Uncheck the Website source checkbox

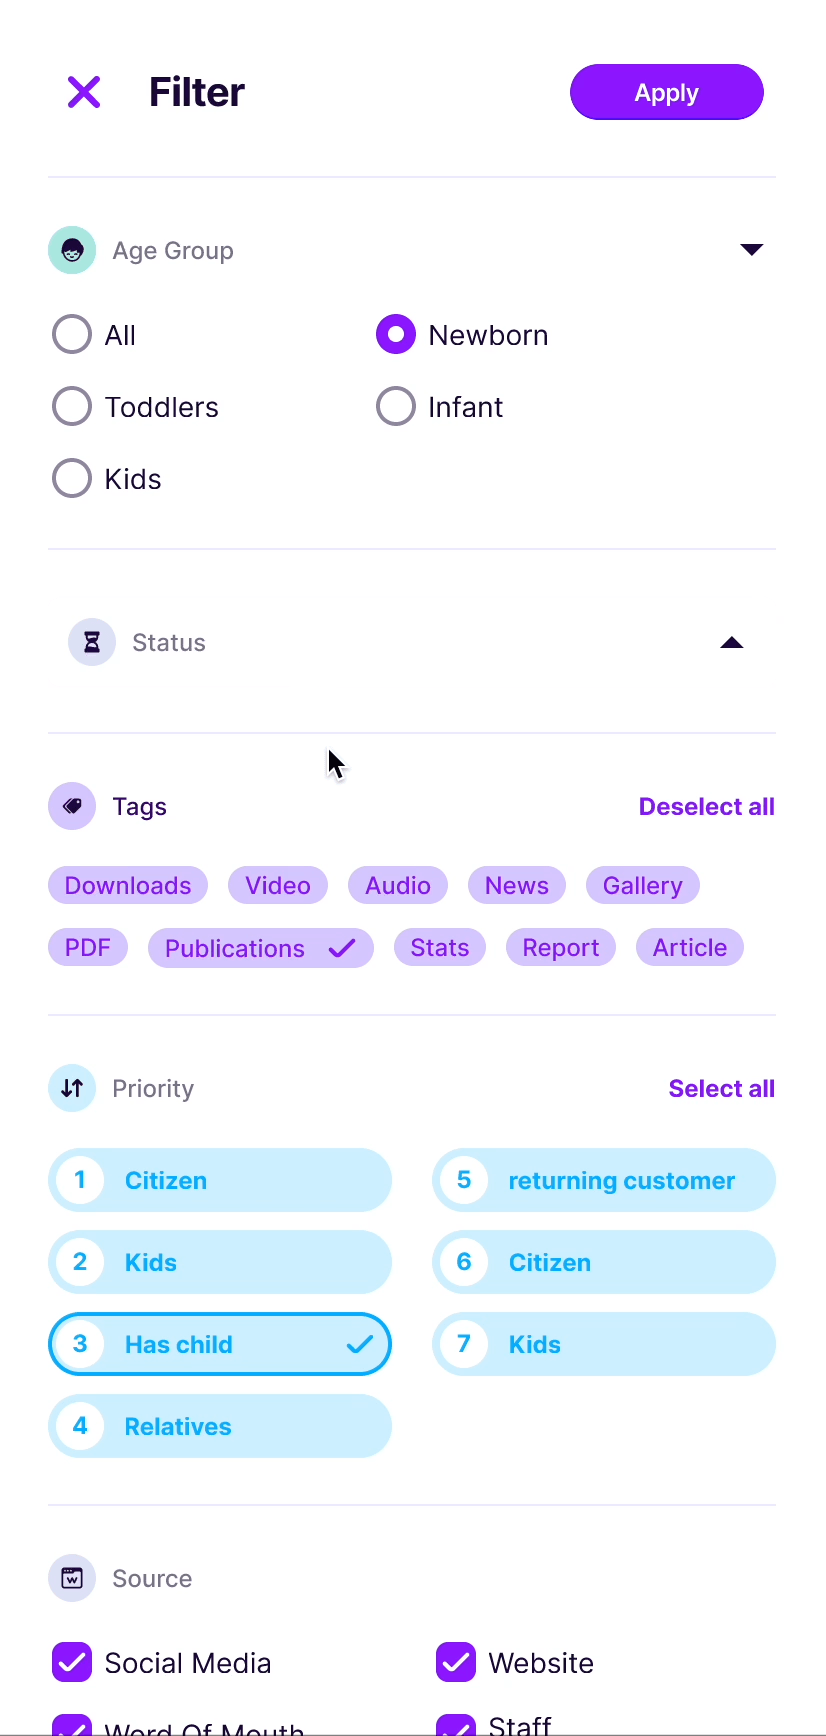tap(456, 1662)
